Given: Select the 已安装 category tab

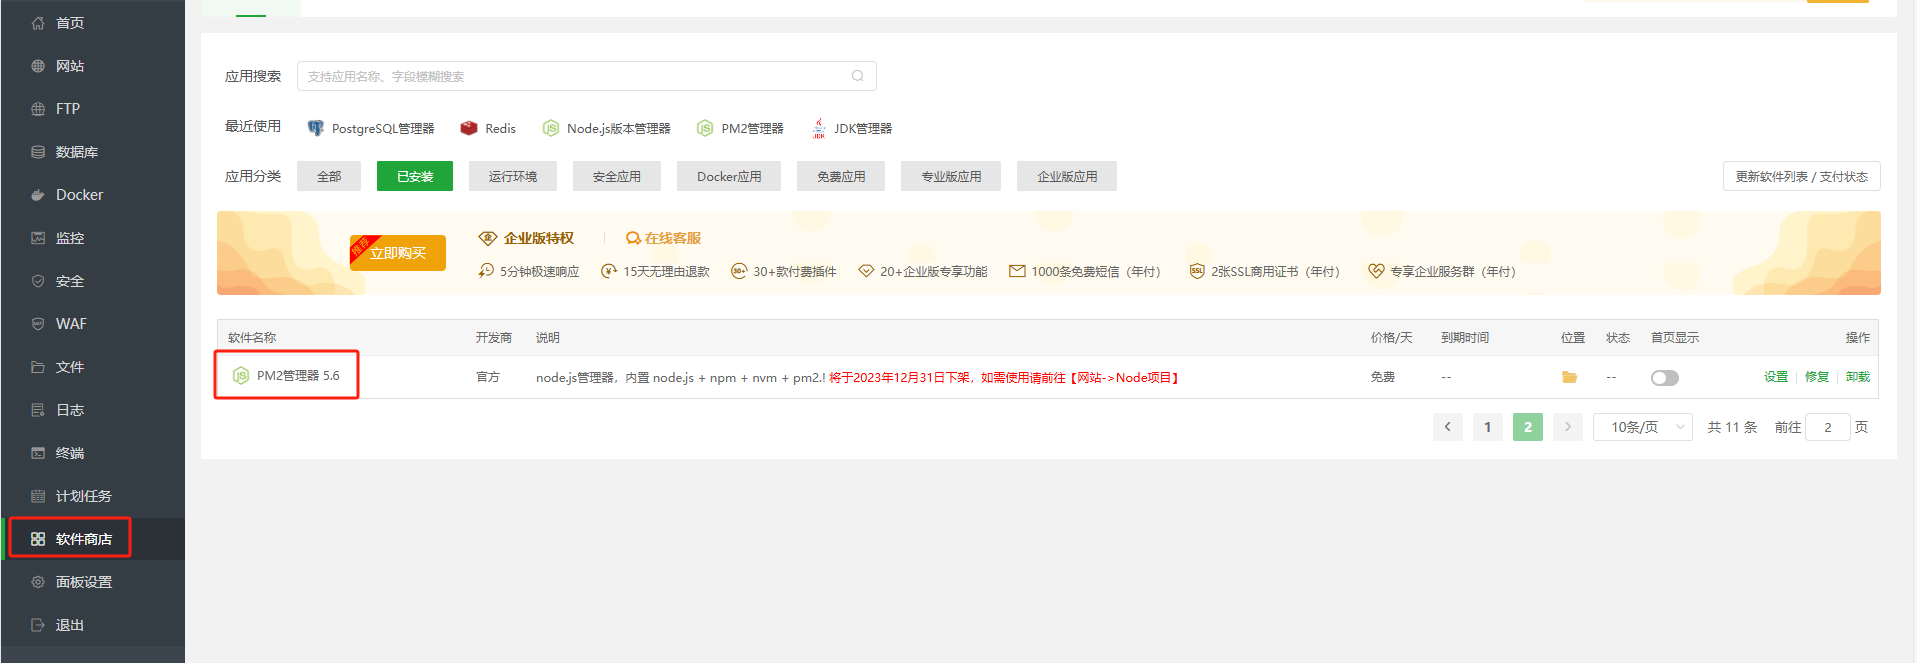Looking at the screenshot, I should click(415, 176).
